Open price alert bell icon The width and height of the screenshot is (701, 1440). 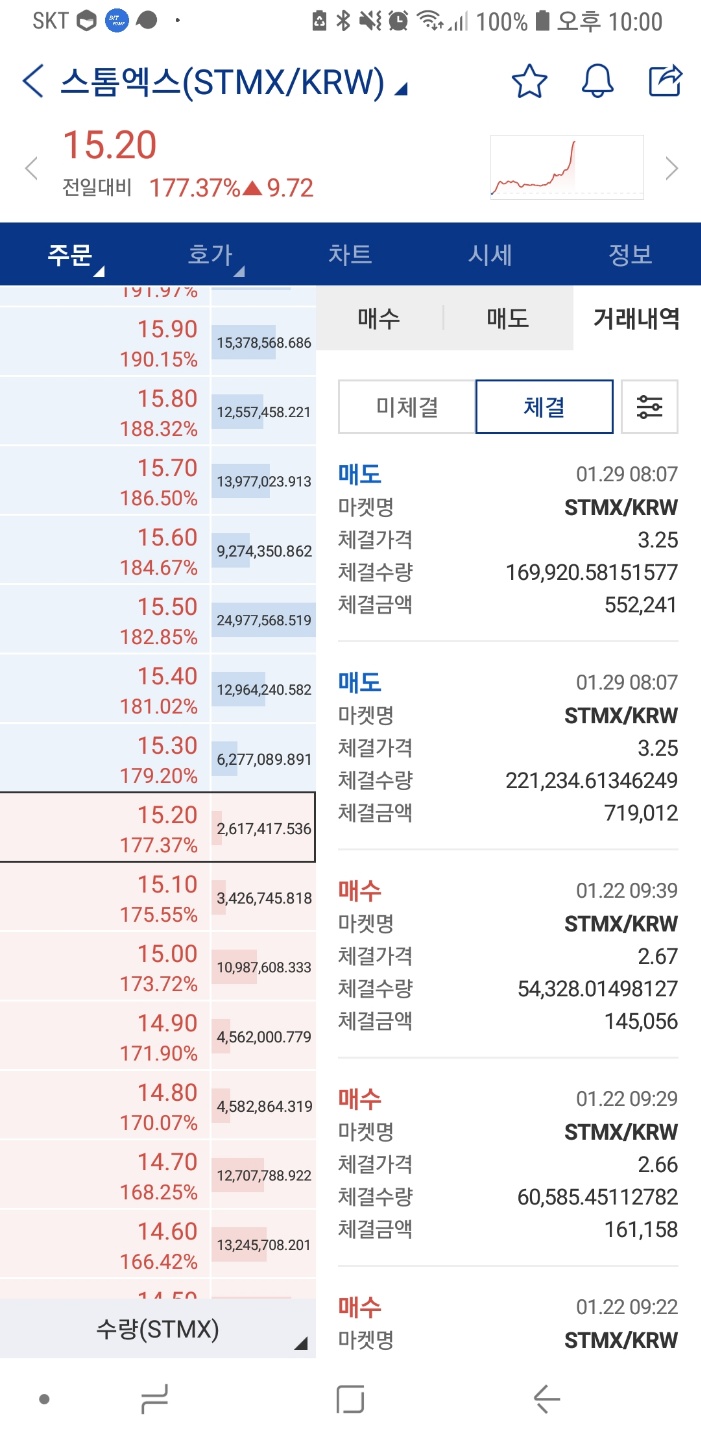597,81
